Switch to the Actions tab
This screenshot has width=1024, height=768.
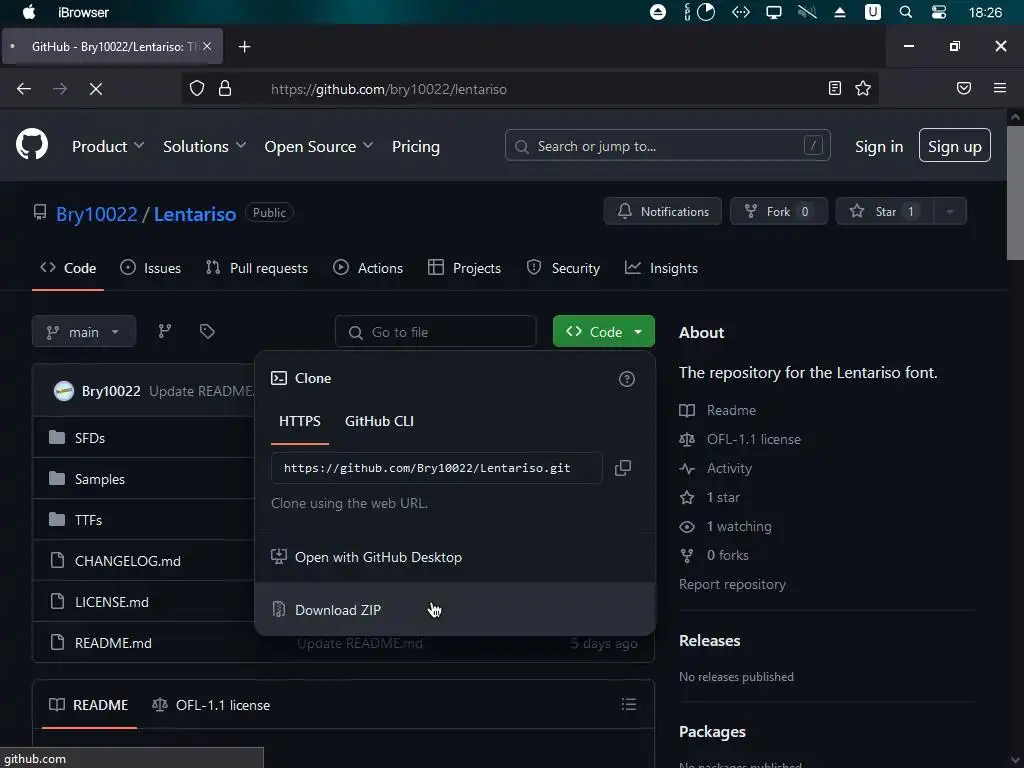(x=368, y=268)
